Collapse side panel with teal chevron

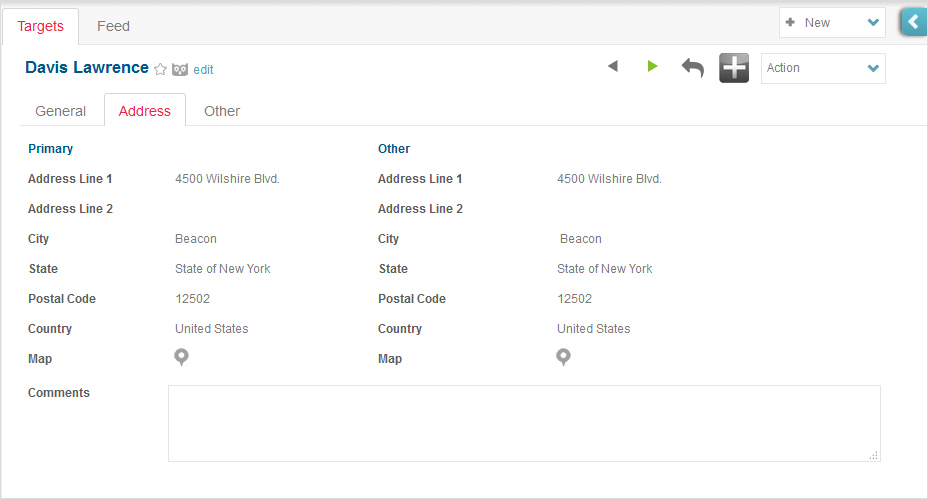pos(914,22)
